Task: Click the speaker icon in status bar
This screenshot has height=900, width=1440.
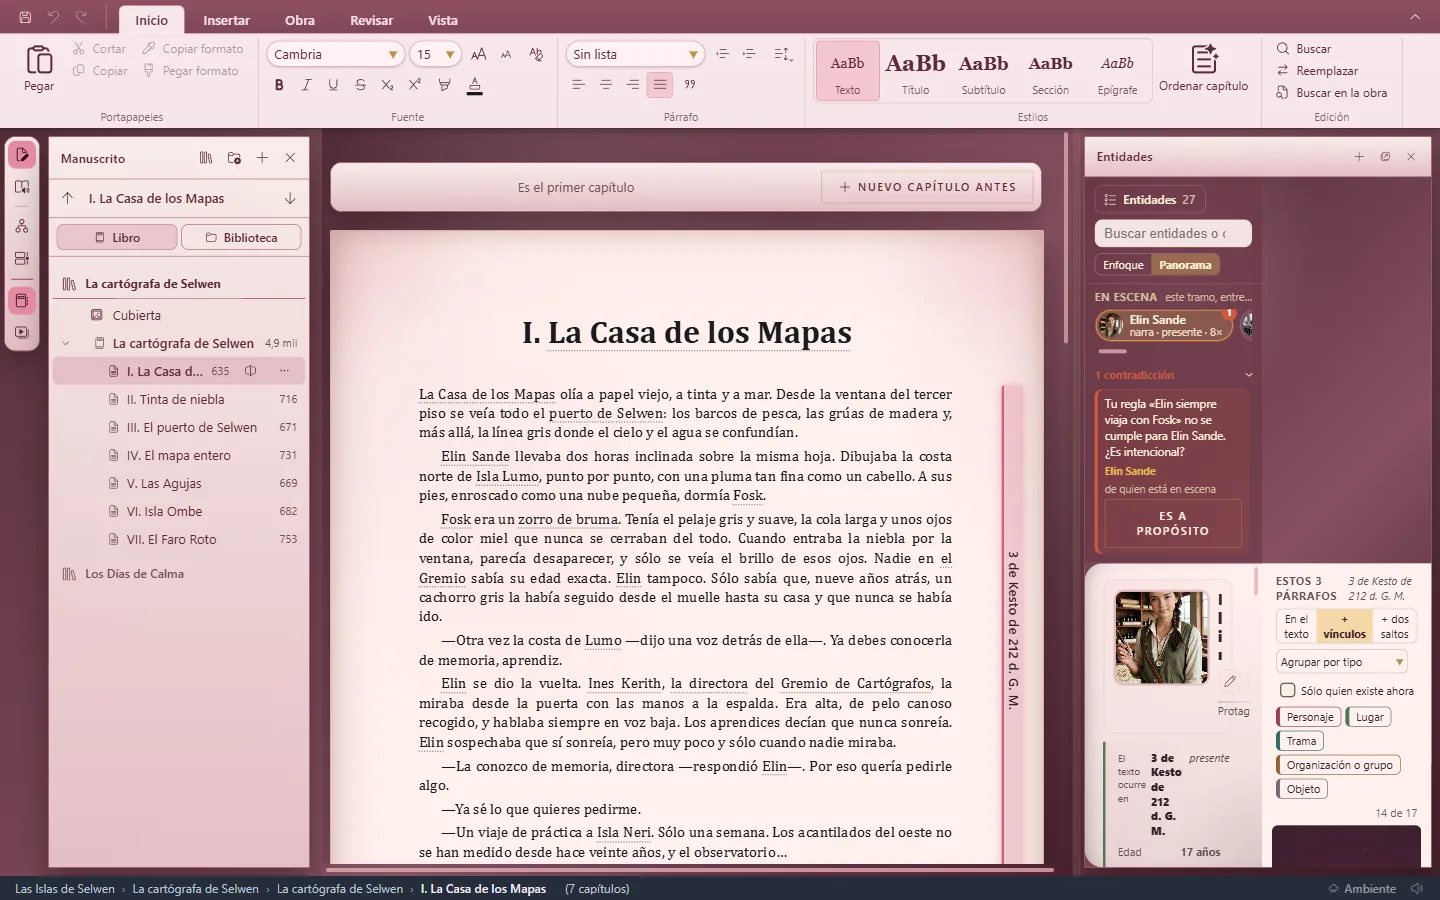Action: [1417, 888]
